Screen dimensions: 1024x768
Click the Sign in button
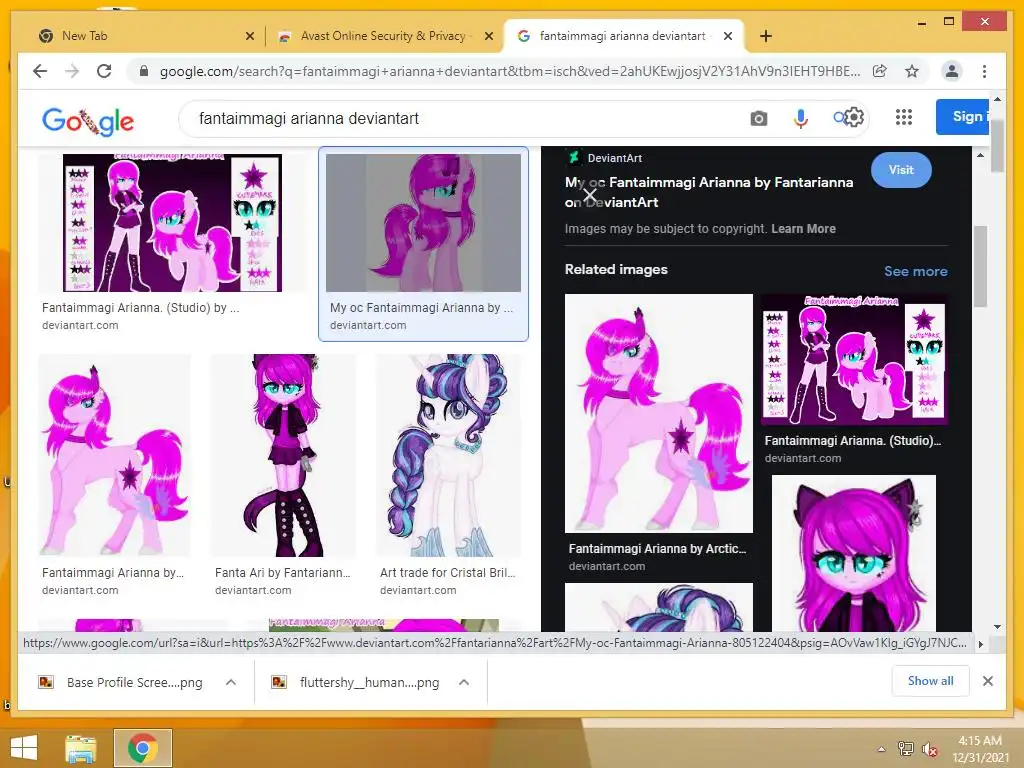[963, 117]
